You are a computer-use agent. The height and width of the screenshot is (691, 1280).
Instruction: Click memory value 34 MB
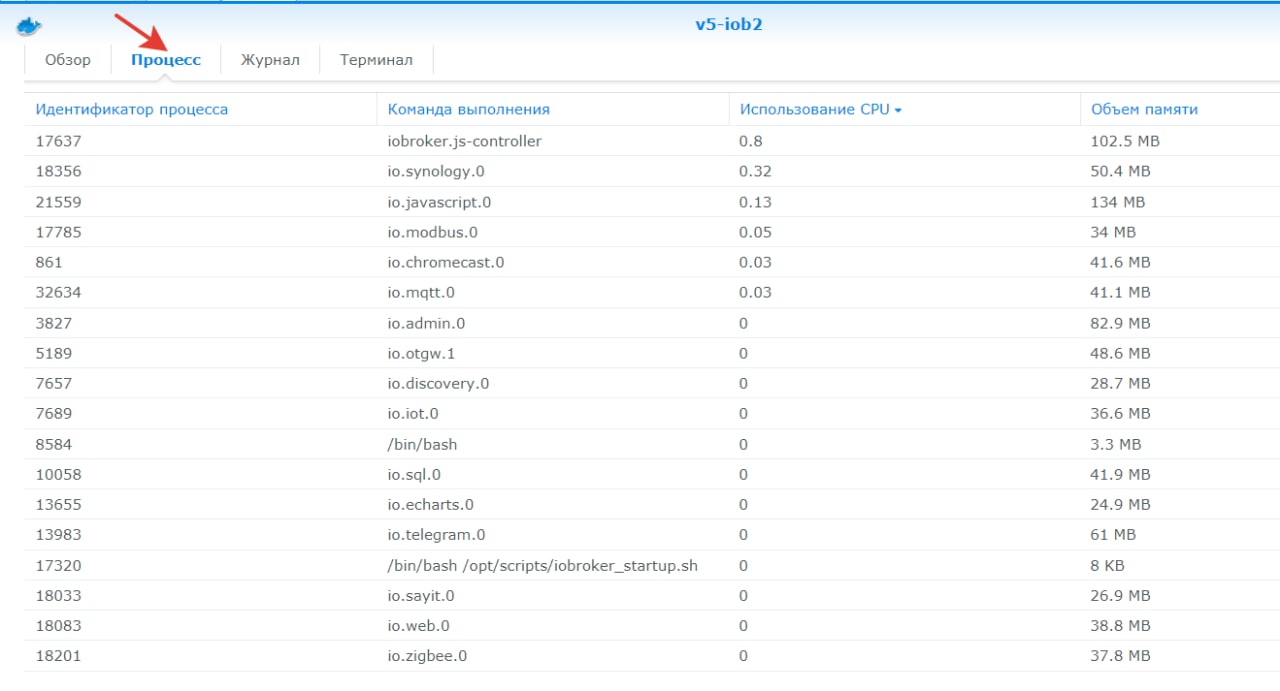point(1113,232)
